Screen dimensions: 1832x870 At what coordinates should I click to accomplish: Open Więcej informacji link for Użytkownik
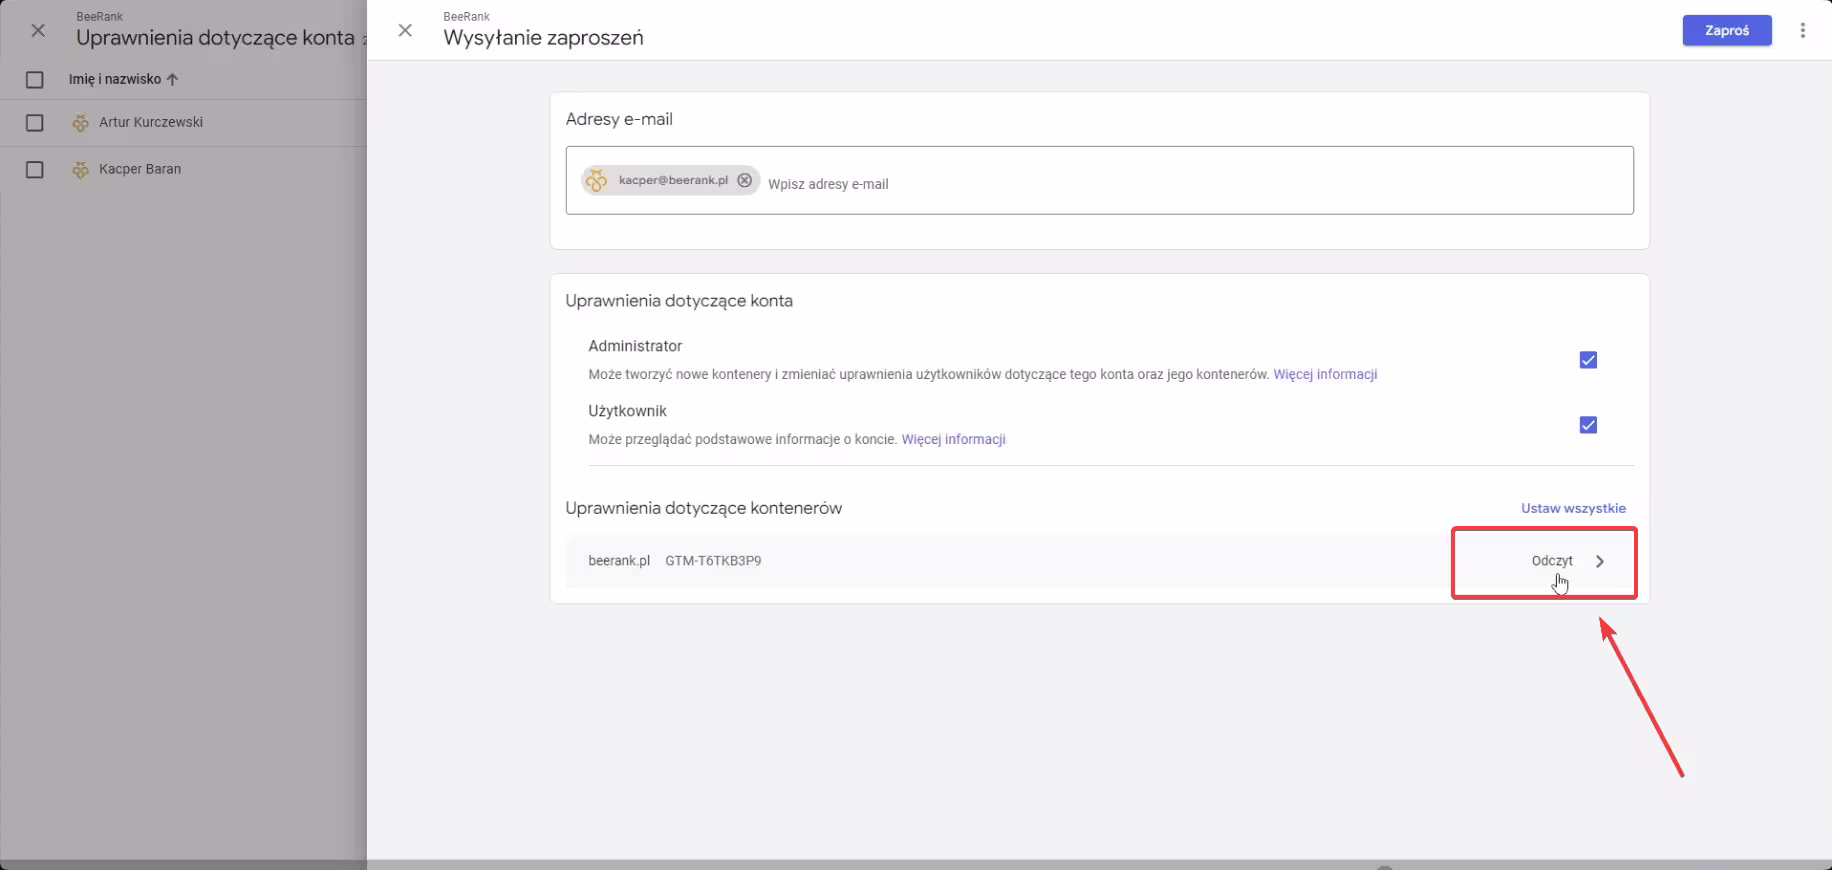click(953, 440)
